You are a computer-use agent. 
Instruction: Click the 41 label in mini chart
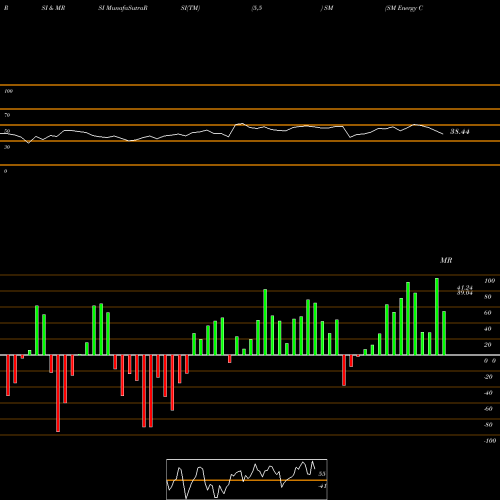(x=322, y=486)
